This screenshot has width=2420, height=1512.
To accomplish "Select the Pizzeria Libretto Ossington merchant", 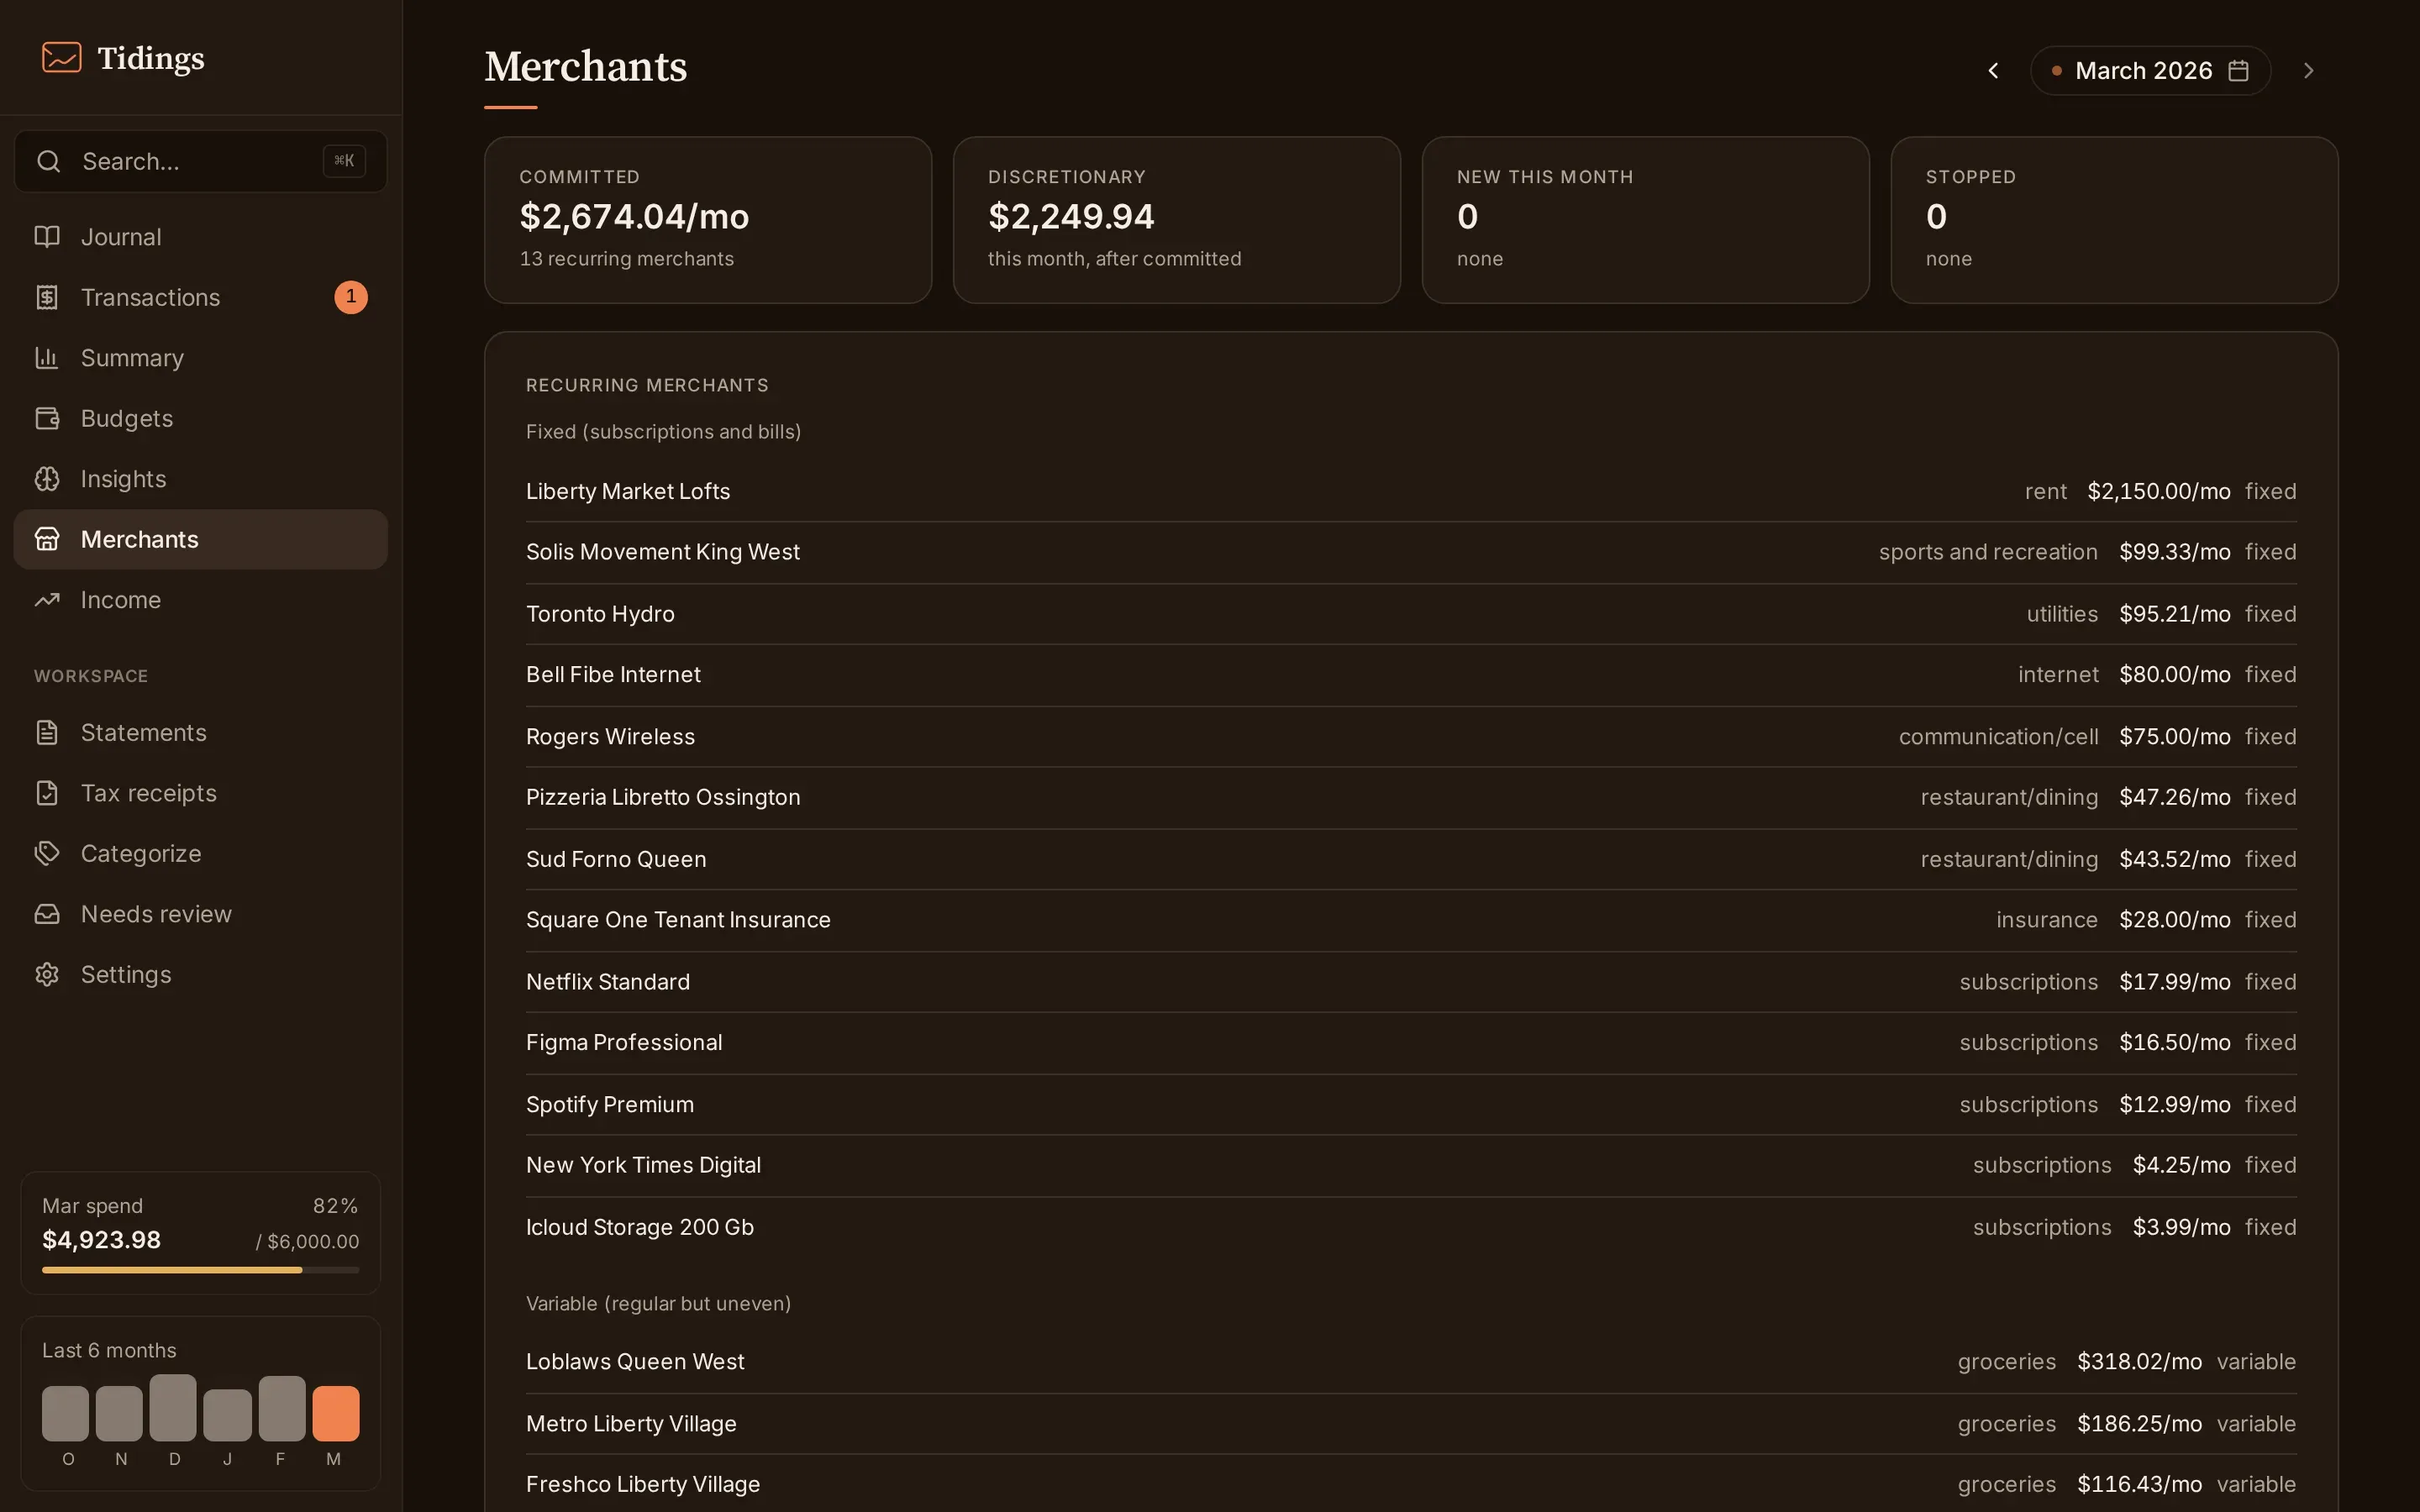I will pyautogui.click(x=1411, y=798).
